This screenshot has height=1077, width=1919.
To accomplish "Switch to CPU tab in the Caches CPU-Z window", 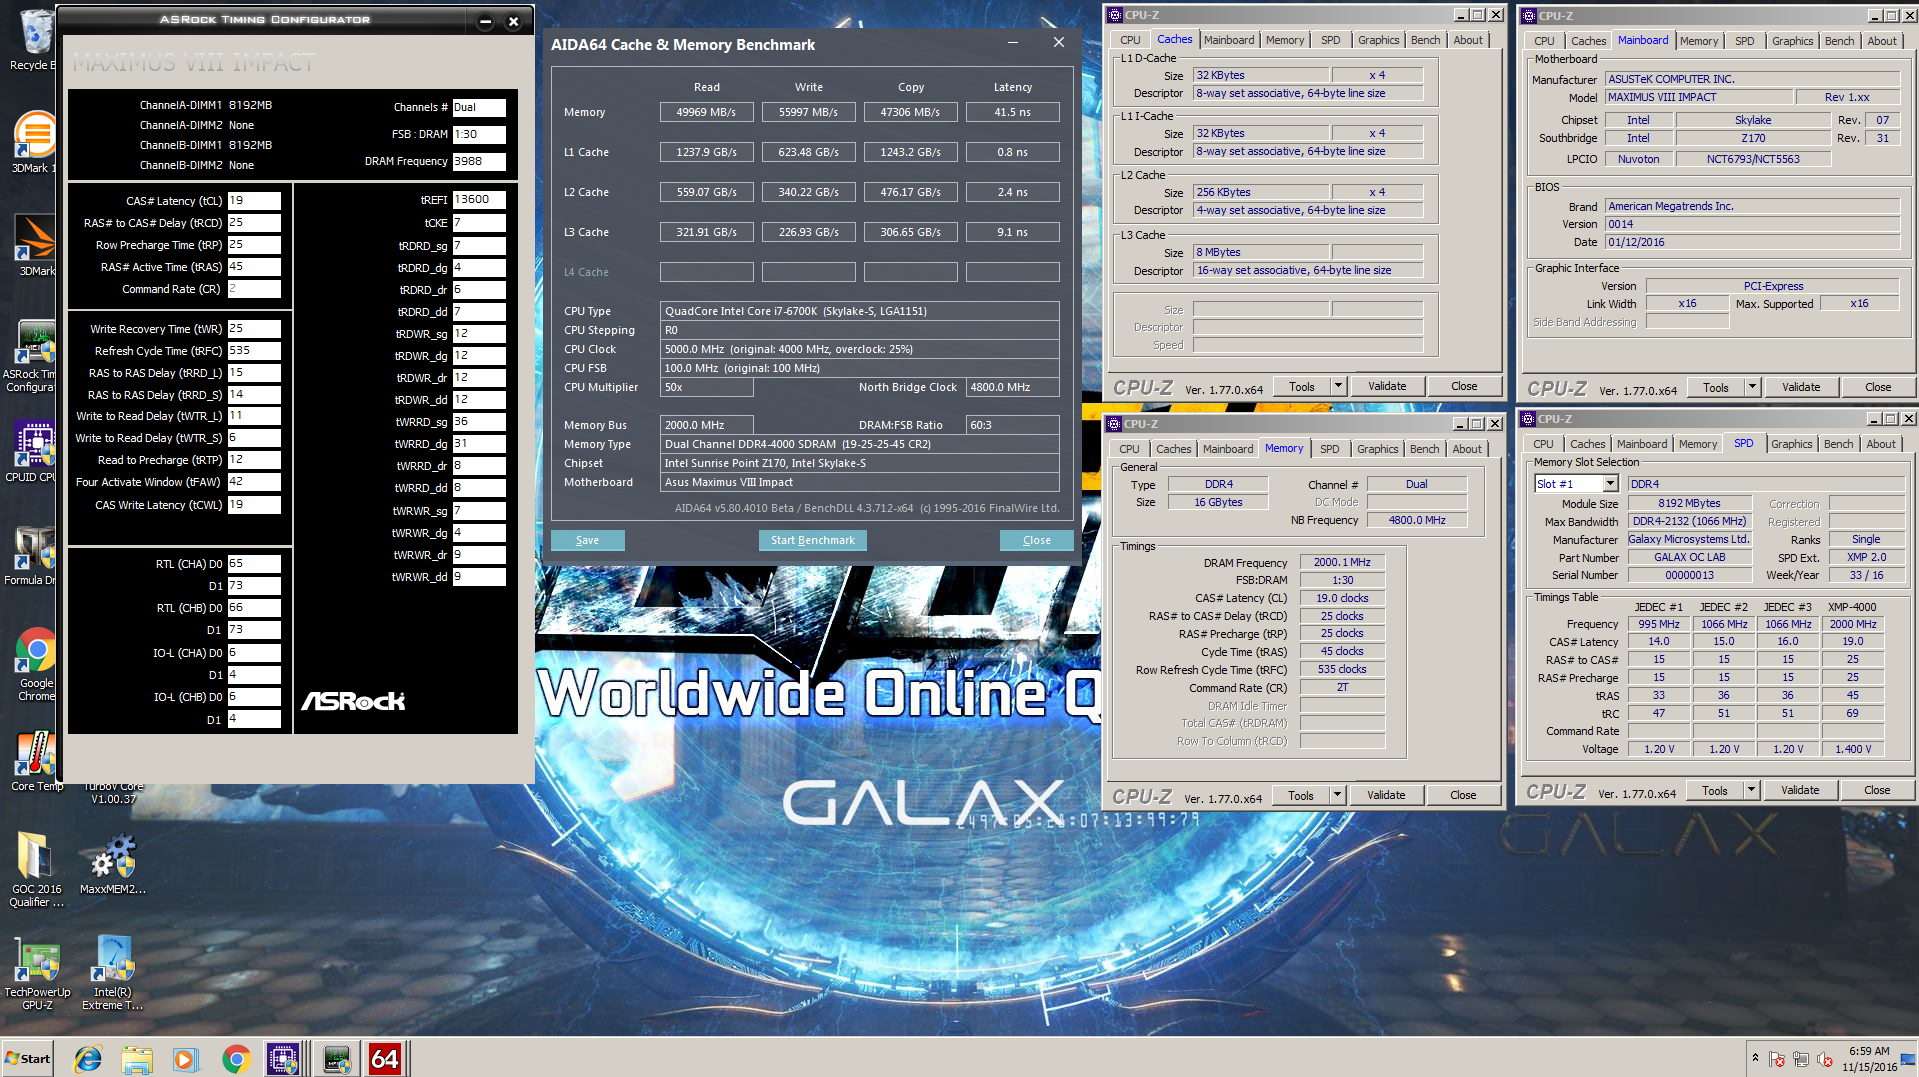I will click(x=1130, y=40).
